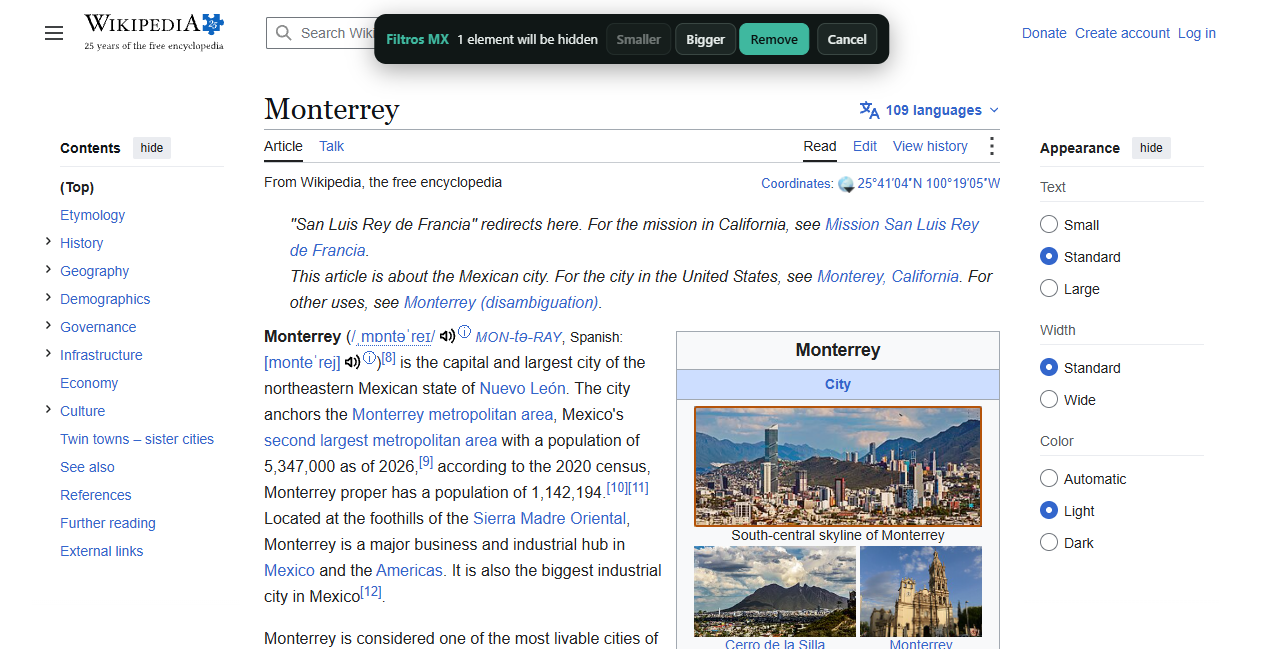This screenshot has height=649, width=1264.
Task: Select Light color mode
Action: point(1049,510)
